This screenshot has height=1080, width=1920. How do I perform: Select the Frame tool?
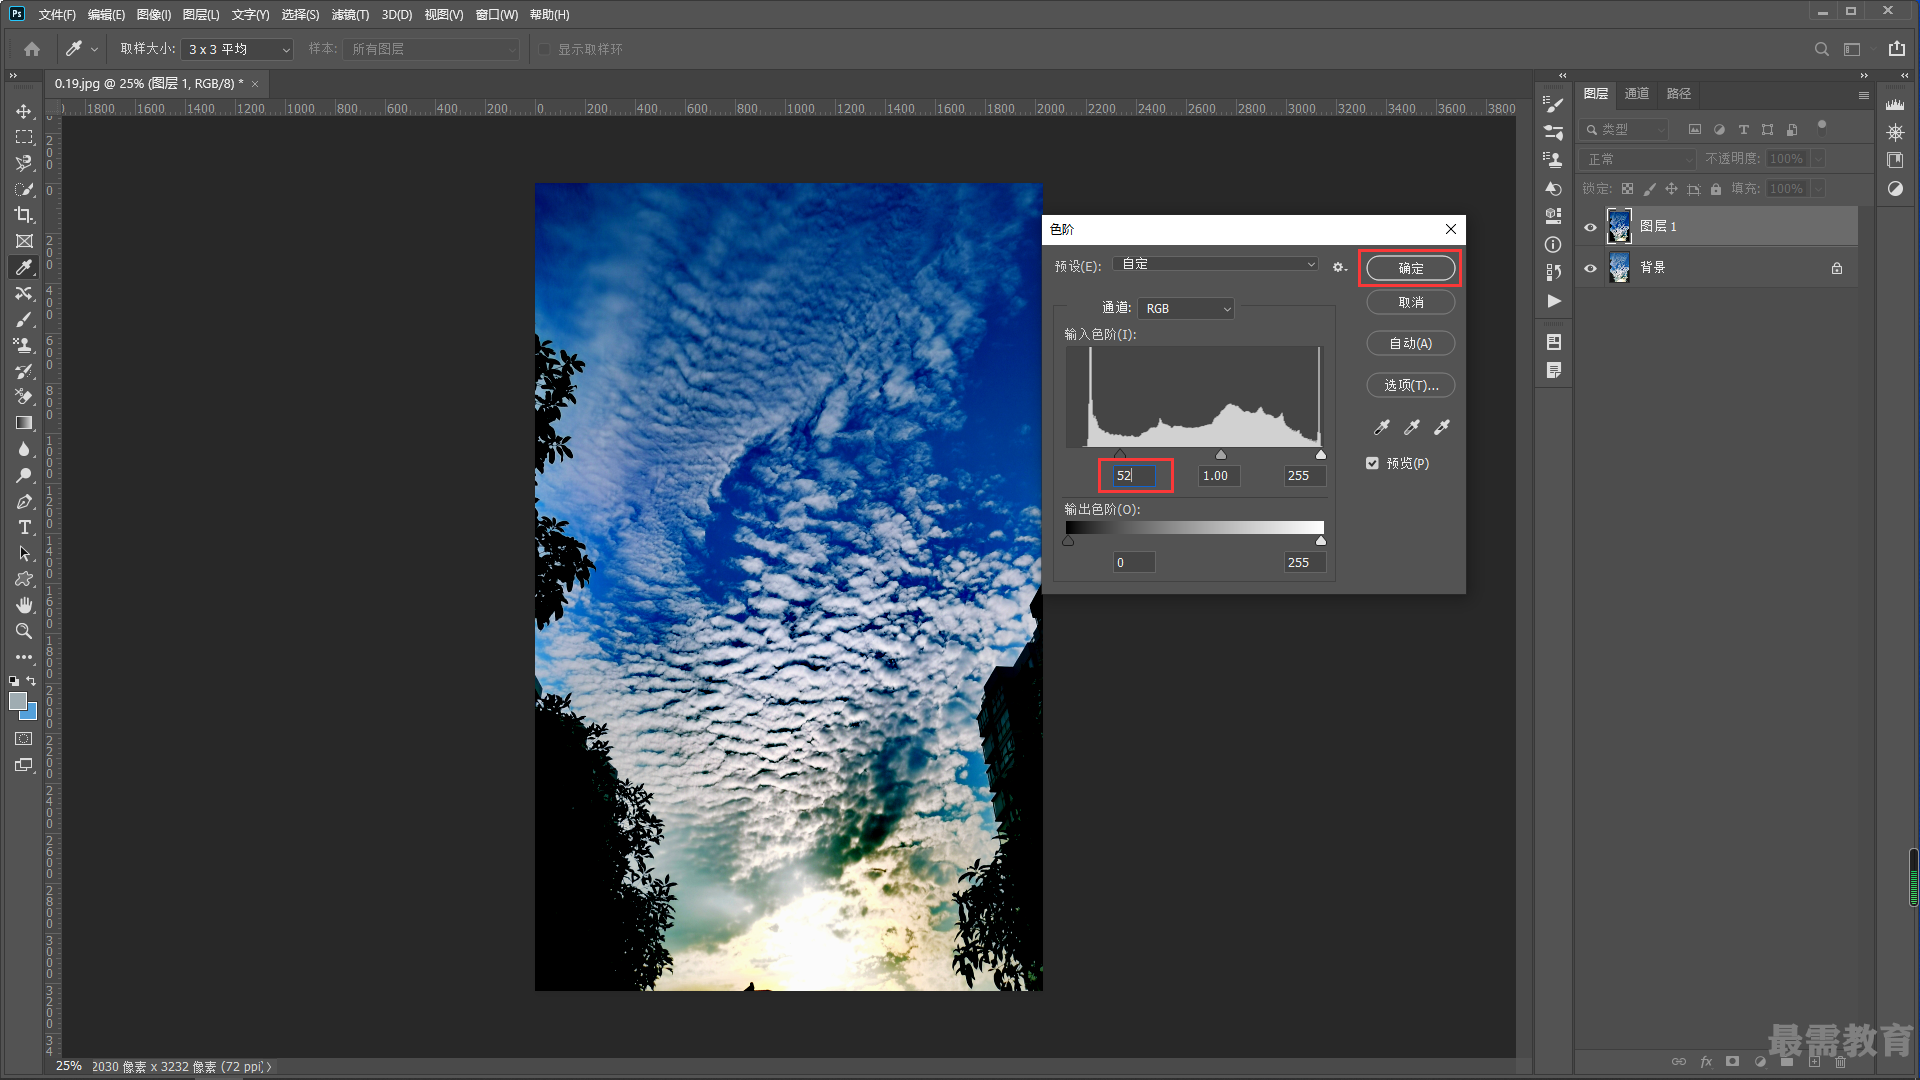(24, 241)
